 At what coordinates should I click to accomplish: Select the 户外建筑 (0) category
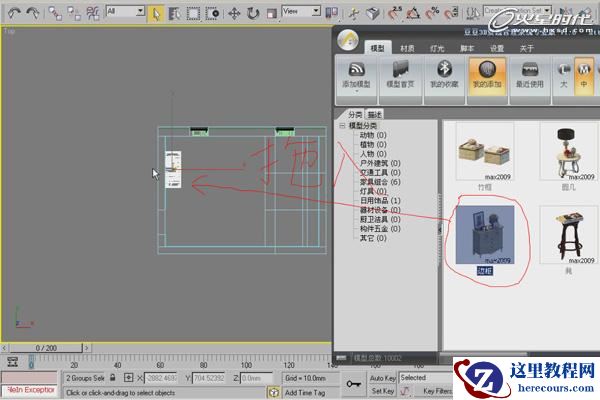click(x=380, y=163)
